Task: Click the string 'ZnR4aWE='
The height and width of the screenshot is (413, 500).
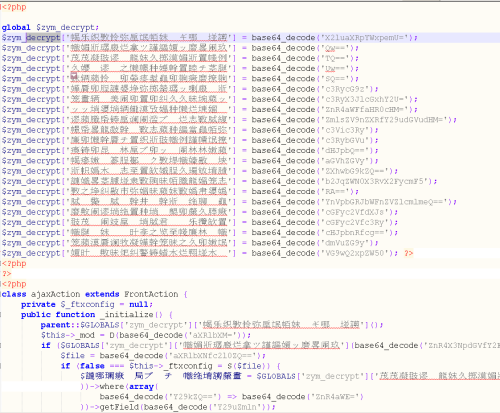Action: click(x=337, y=397)
